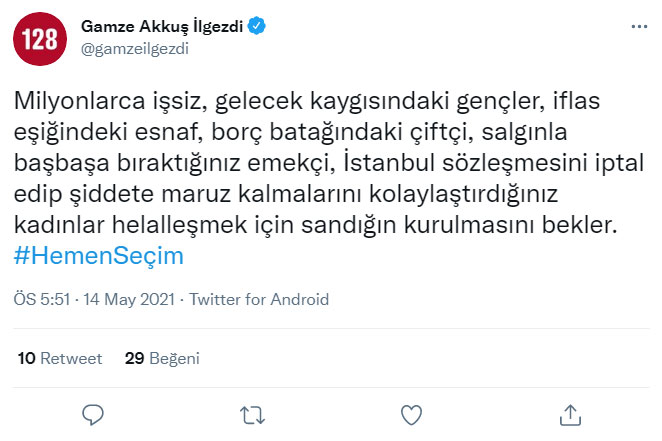Click the like count number 29

coord(134,357)
